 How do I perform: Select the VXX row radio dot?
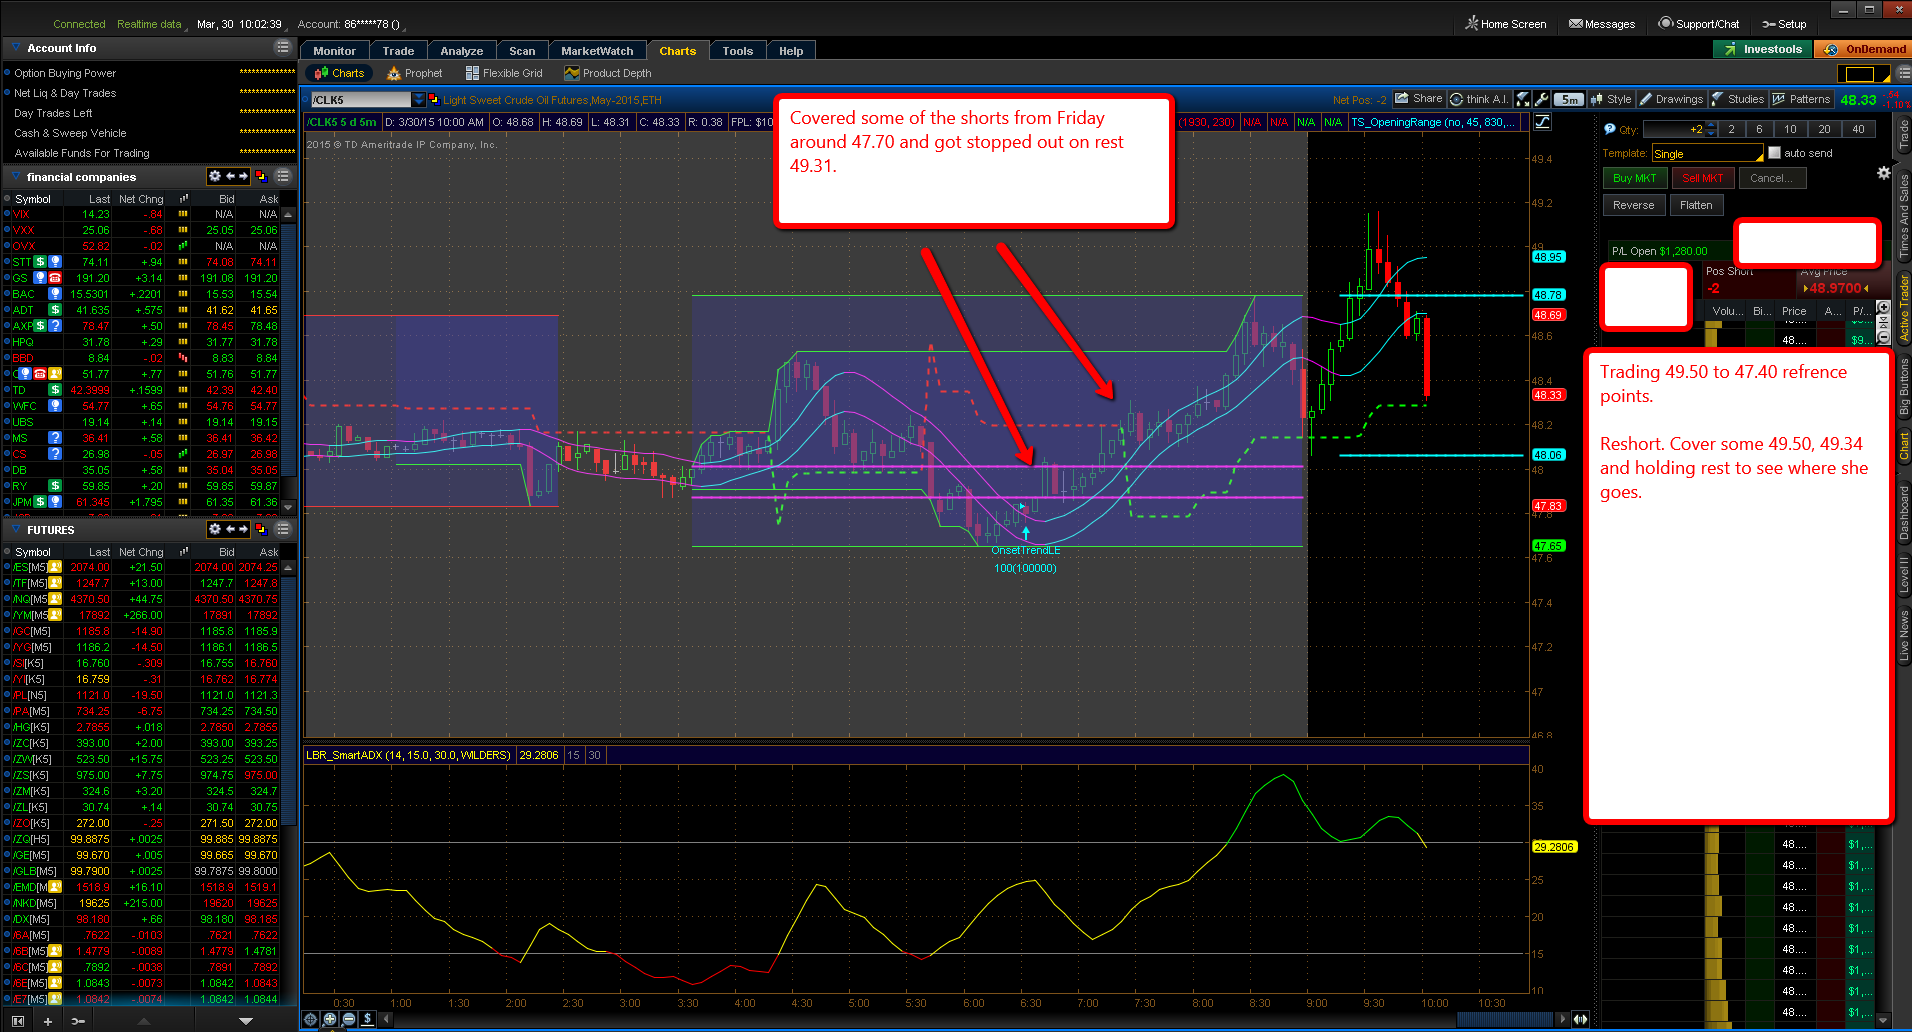(7, 230)
